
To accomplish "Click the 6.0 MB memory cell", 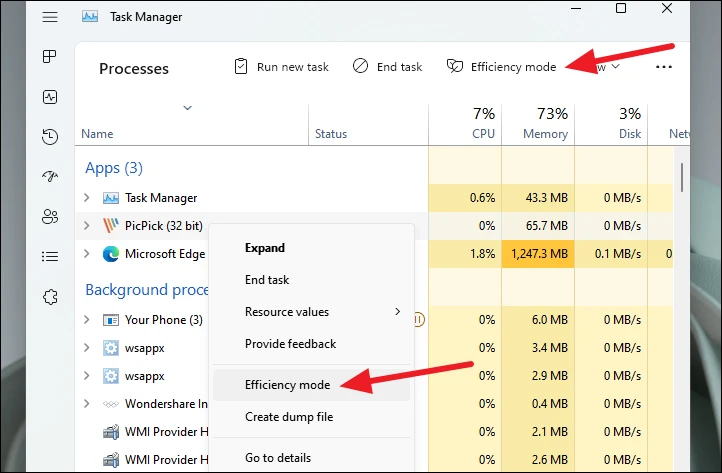I will (x=538, y=319).
